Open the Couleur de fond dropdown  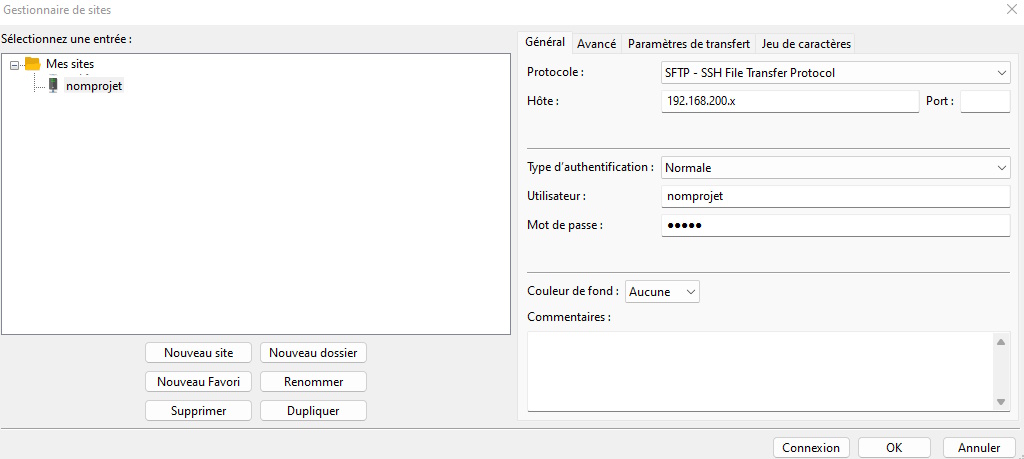point(662,292)
